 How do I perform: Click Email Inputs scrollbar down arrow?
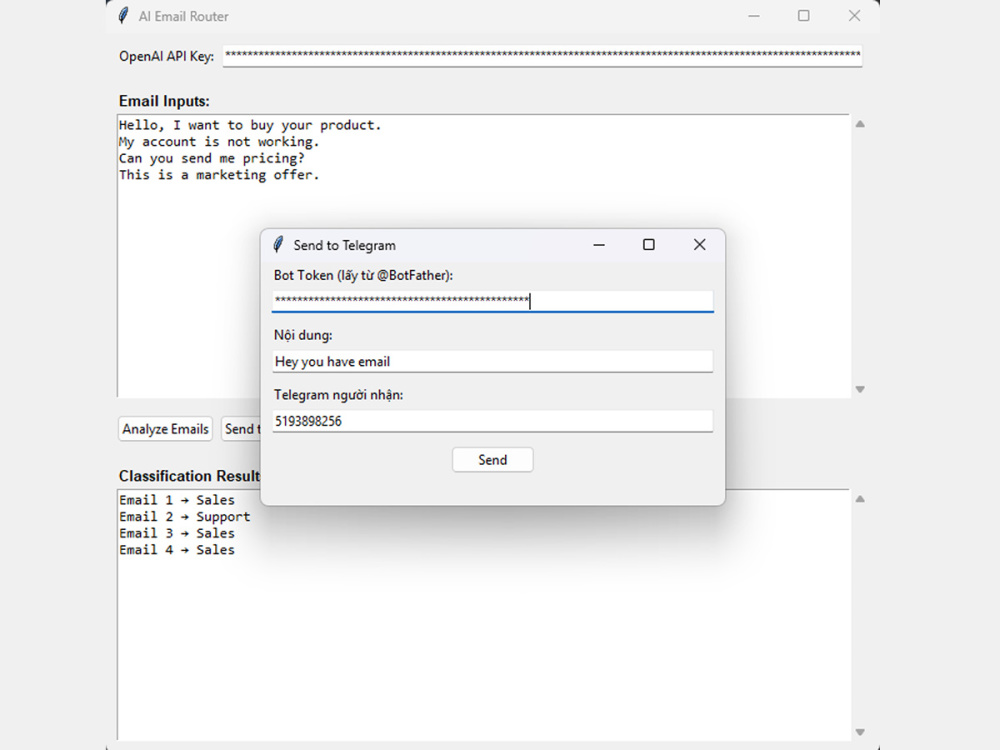pos(860,389)
